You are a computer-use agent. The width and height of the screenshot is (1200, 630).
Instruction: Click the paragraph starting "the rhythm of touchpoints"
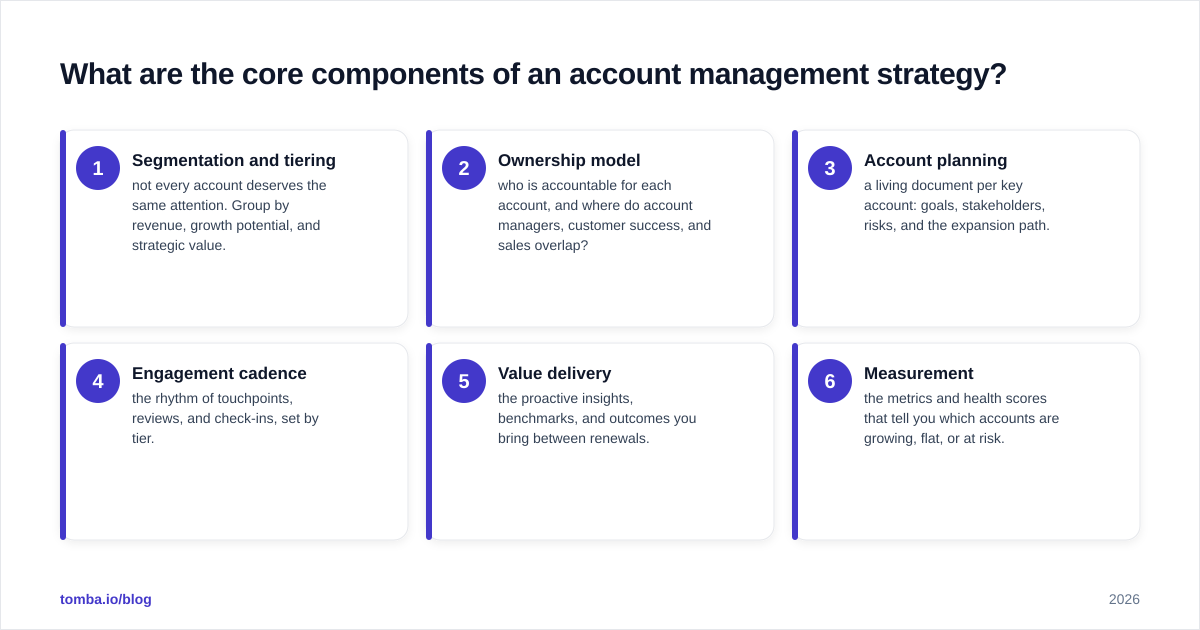tap(226, 418)
